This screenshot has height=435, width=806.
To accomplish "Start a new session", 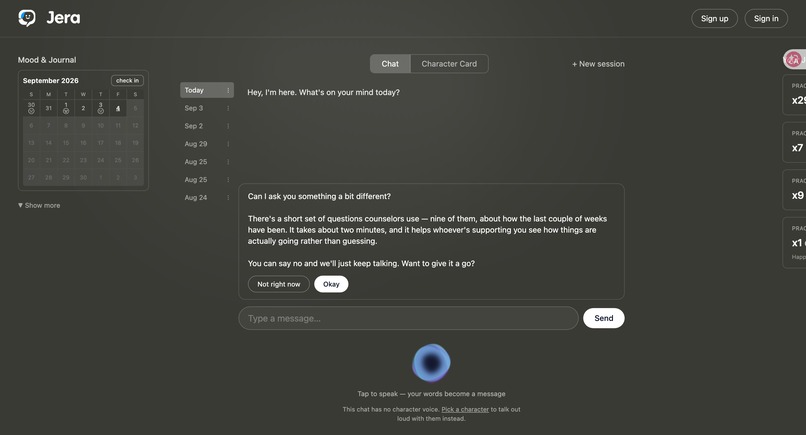I will [x=598, y=64].
